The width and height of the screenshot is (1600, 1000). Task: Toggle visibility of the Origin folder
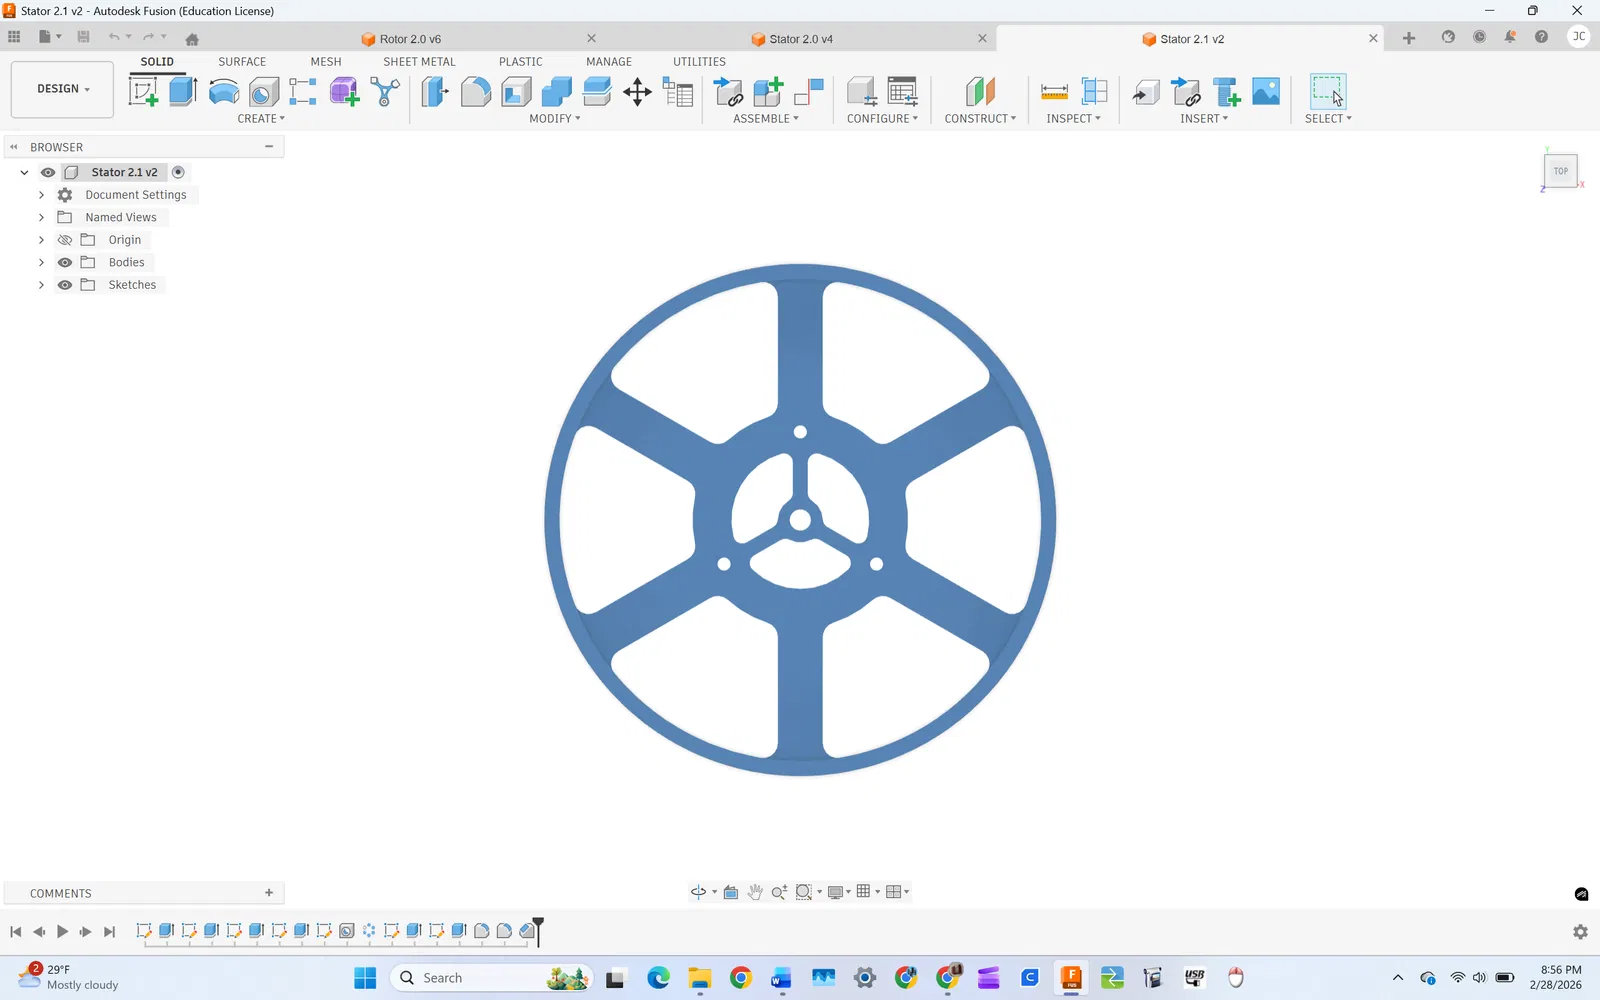65,240
